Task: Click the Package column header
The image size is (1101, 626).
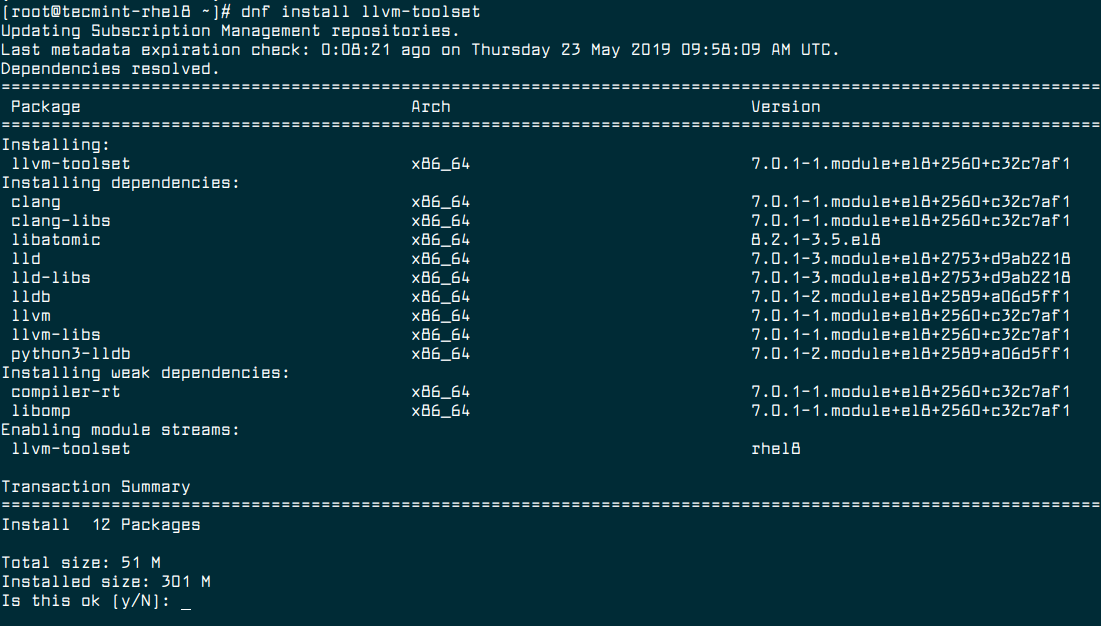Action: pyautogui.click(x=44, y=106)
